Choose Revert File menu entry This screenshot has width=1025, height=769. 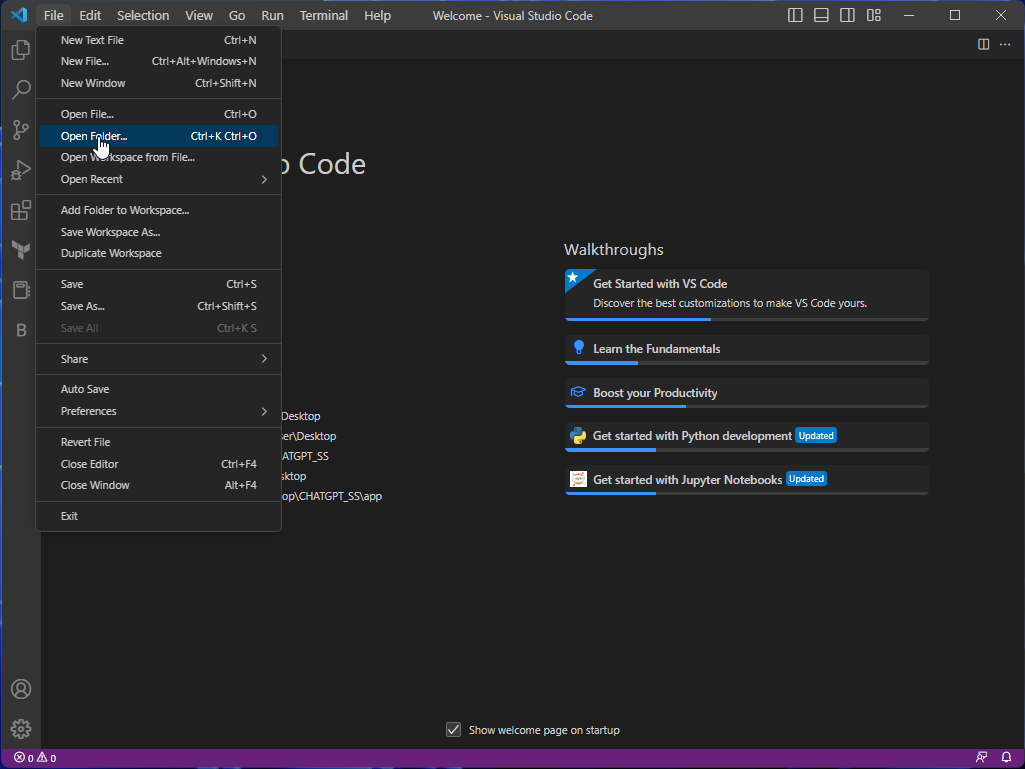tap(158, 442)
